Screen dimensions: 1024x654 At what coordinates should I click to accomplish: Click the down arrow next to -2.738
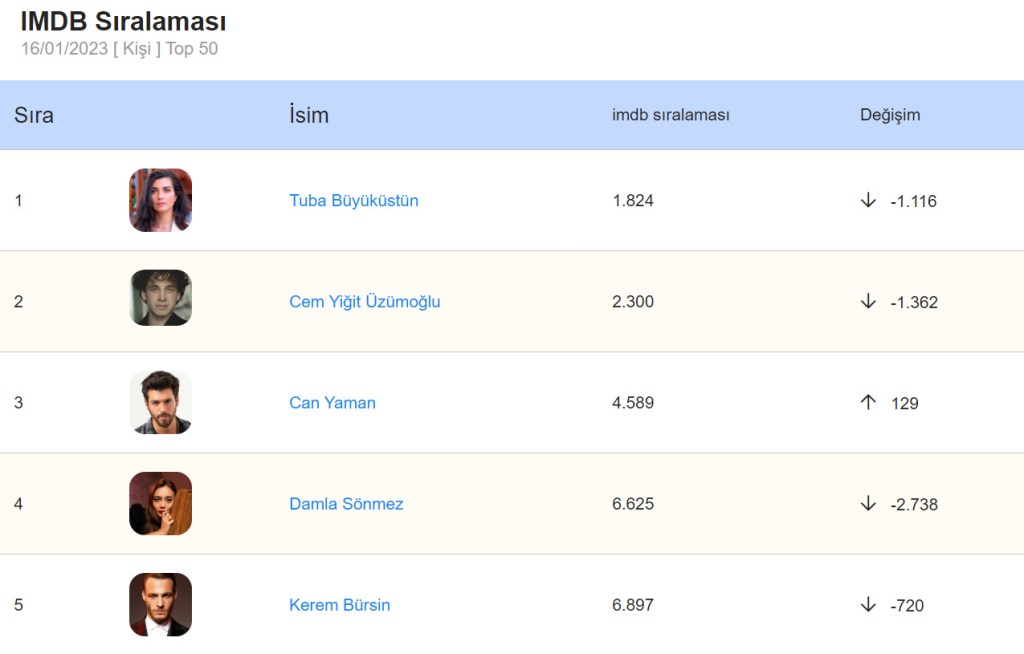tap(868, 503)
